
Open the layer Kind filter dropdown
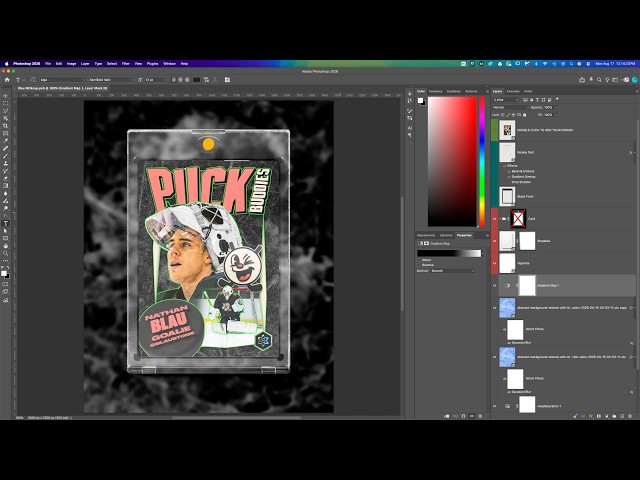point(506,100)
